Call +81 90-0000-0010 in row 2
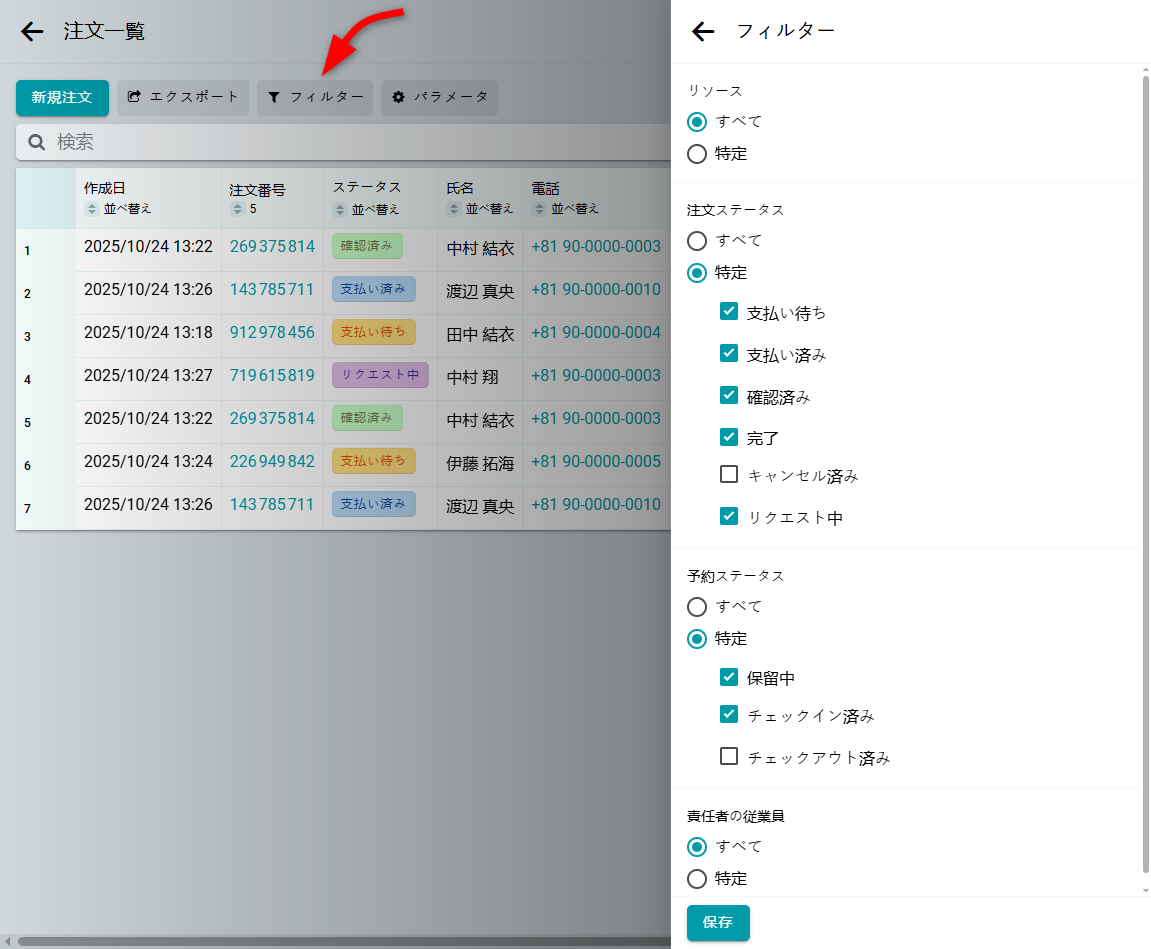The image size is (1151, 949). point(596,290)
